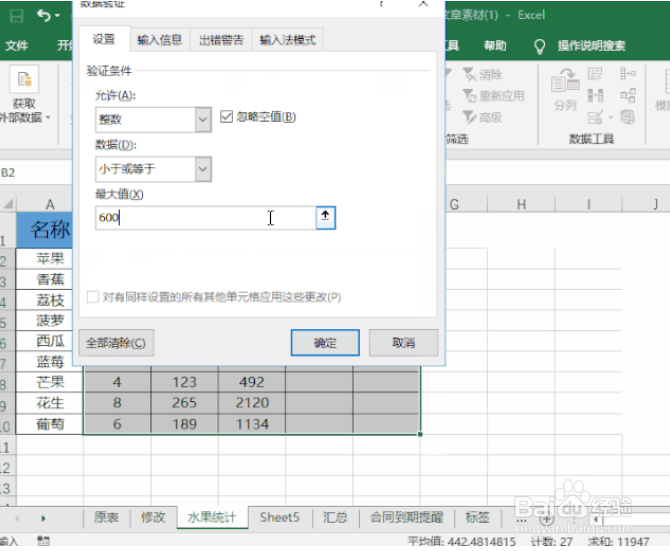Switch to the 输入法模式 dialog tab
This screenshot has width=670, height=551.
[x=287, y=40]
